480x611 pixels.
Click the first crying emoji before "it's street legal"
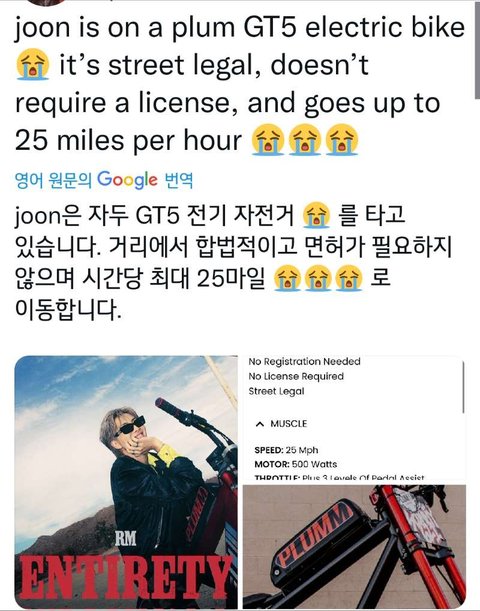click(33, 64)
